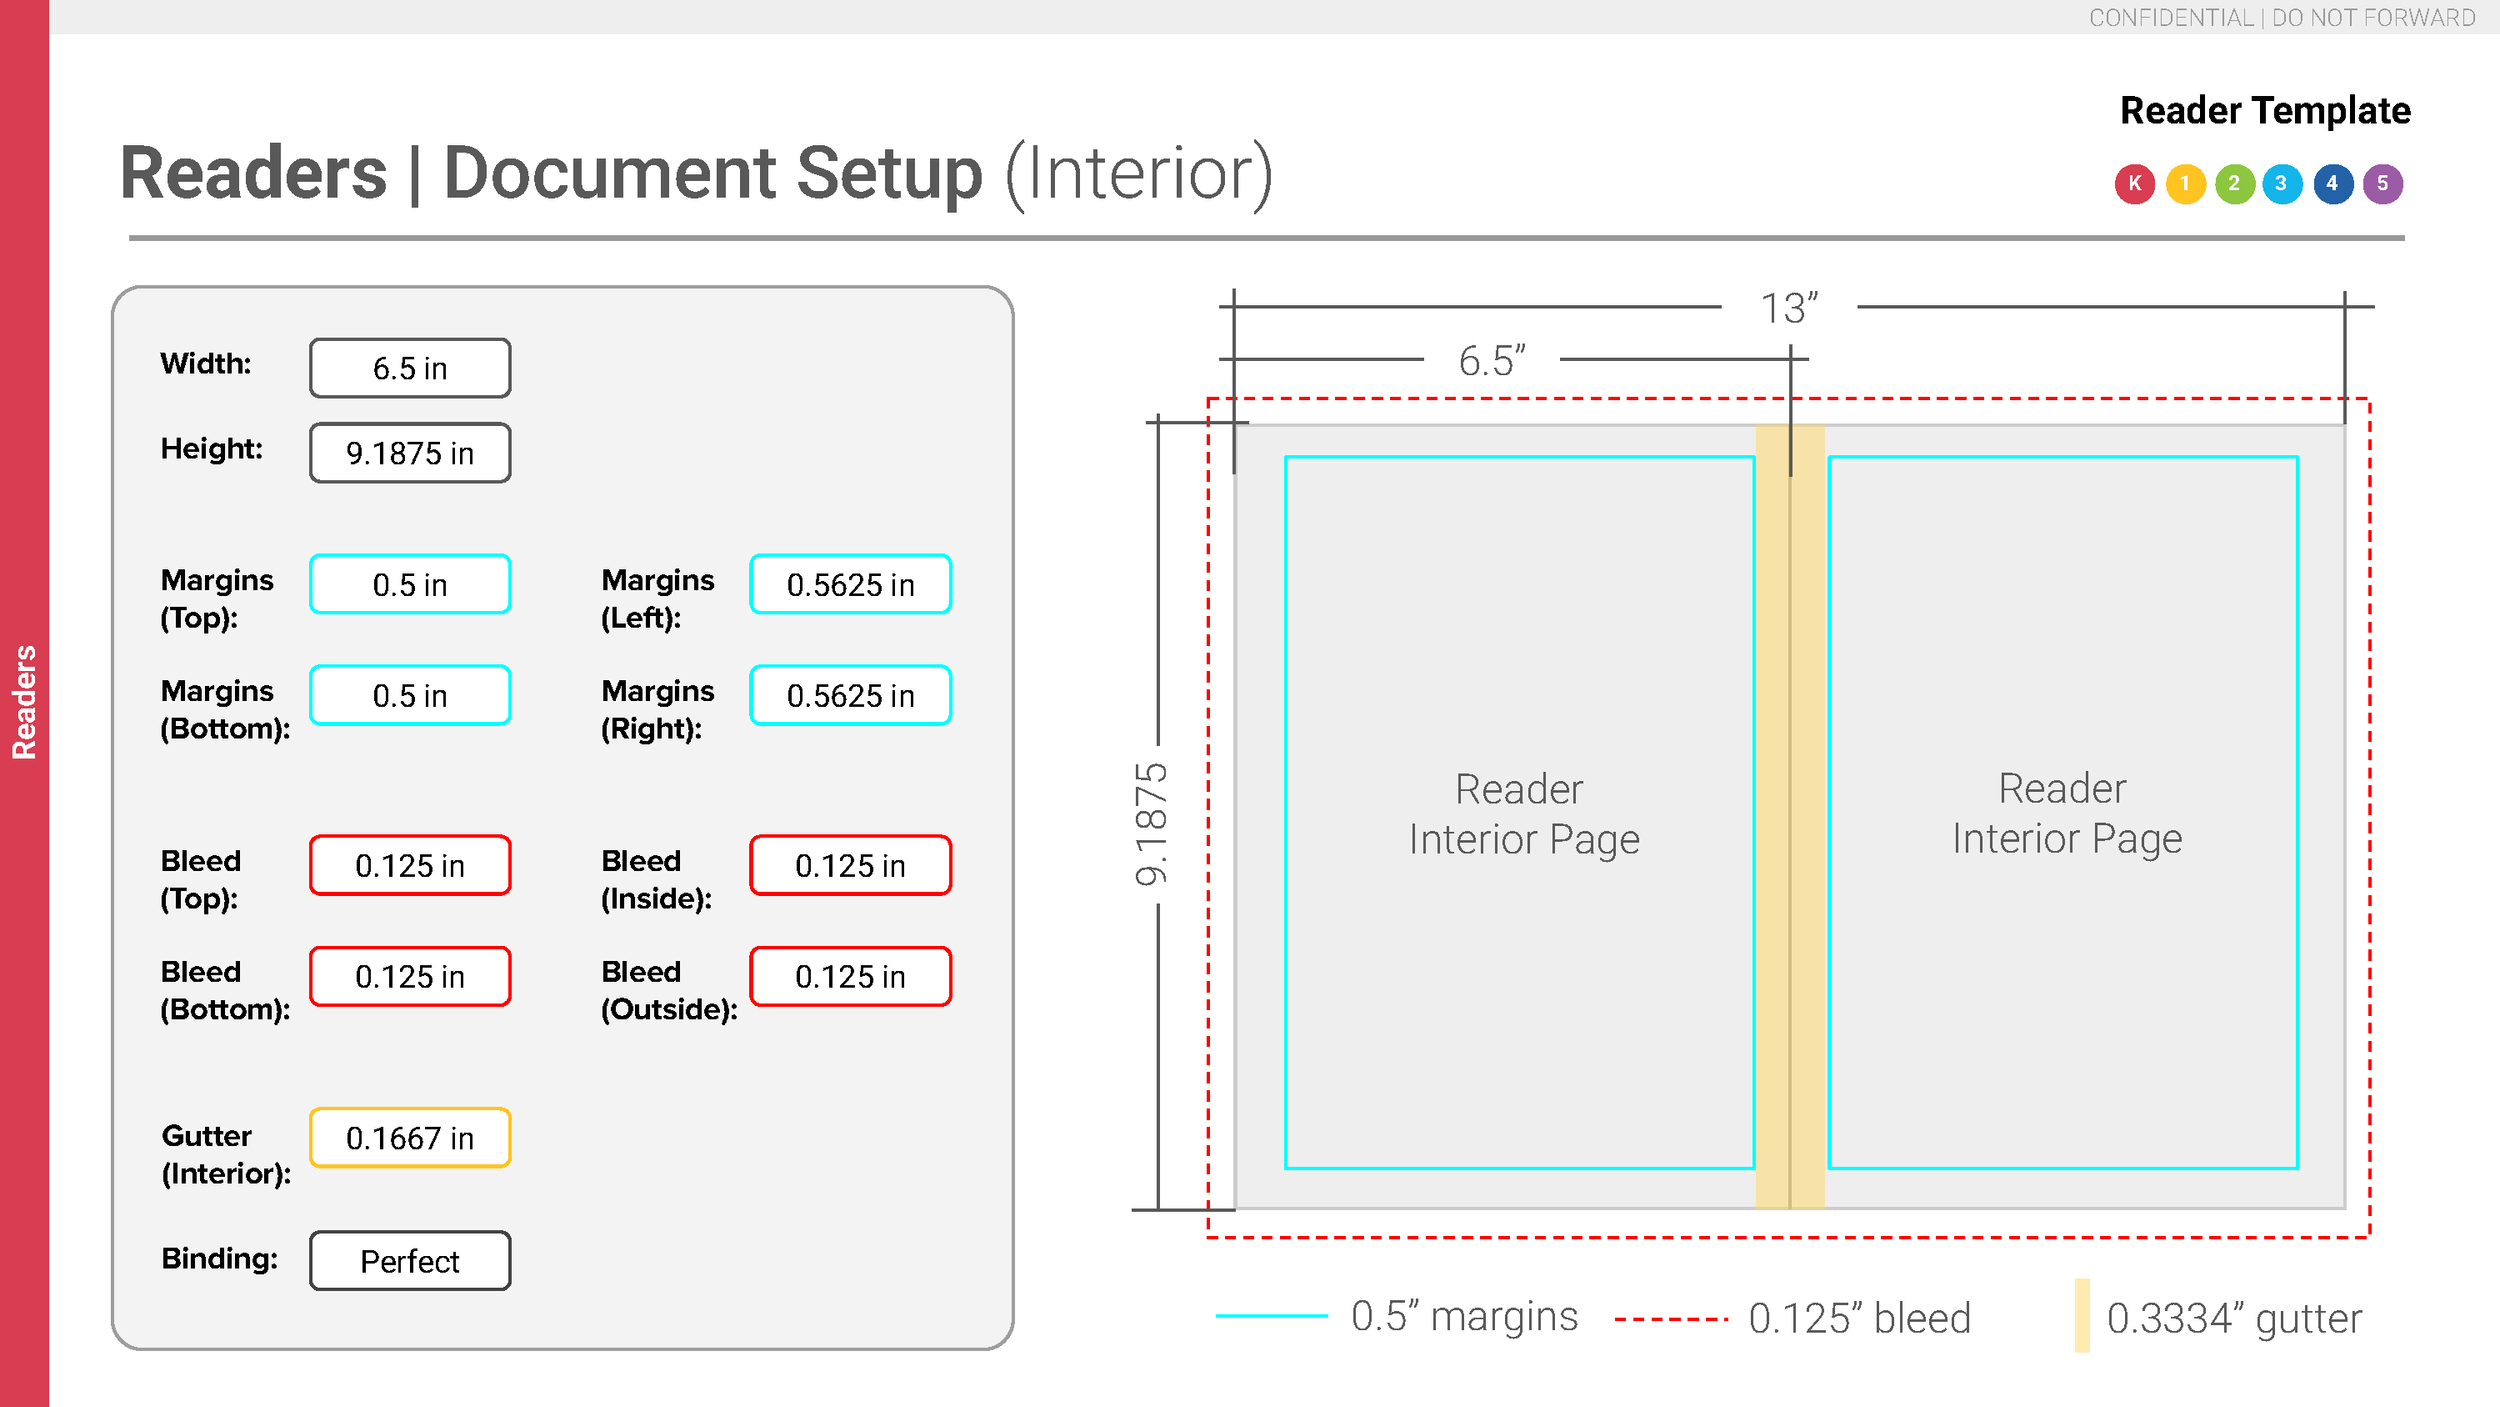Click the Bleed (Outside) 0.125 in field
The height and width of the screenshot is (1407, 2500).
(850, 976)
